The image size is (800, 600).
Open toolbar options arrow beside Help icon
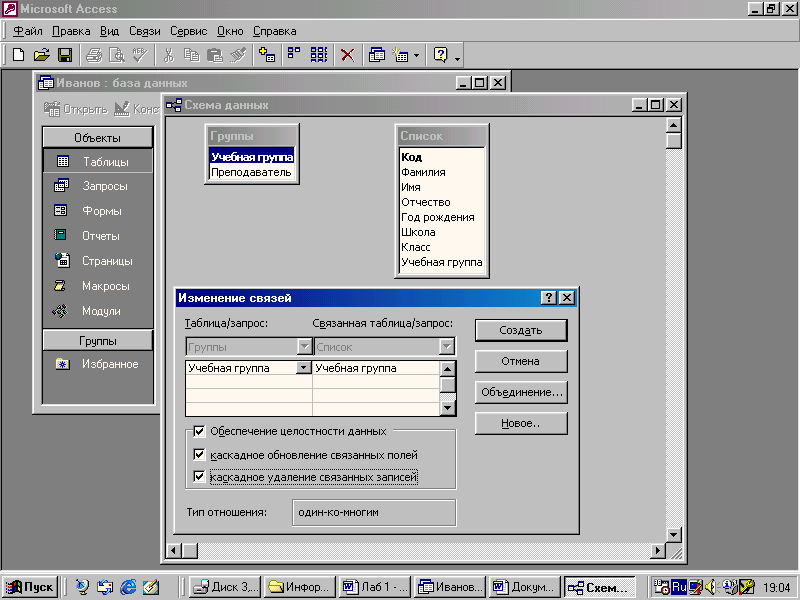(457, 57)
